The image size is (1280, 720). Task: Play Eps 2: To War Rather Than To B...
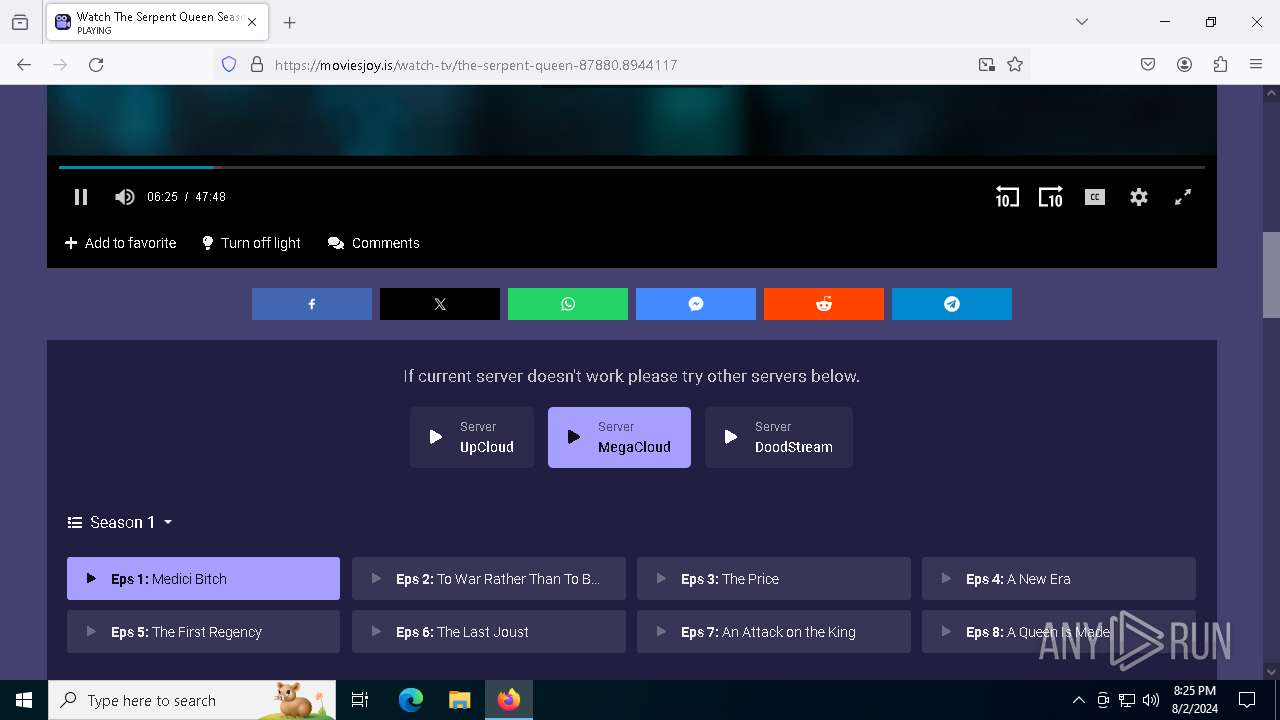click(489, 579)
